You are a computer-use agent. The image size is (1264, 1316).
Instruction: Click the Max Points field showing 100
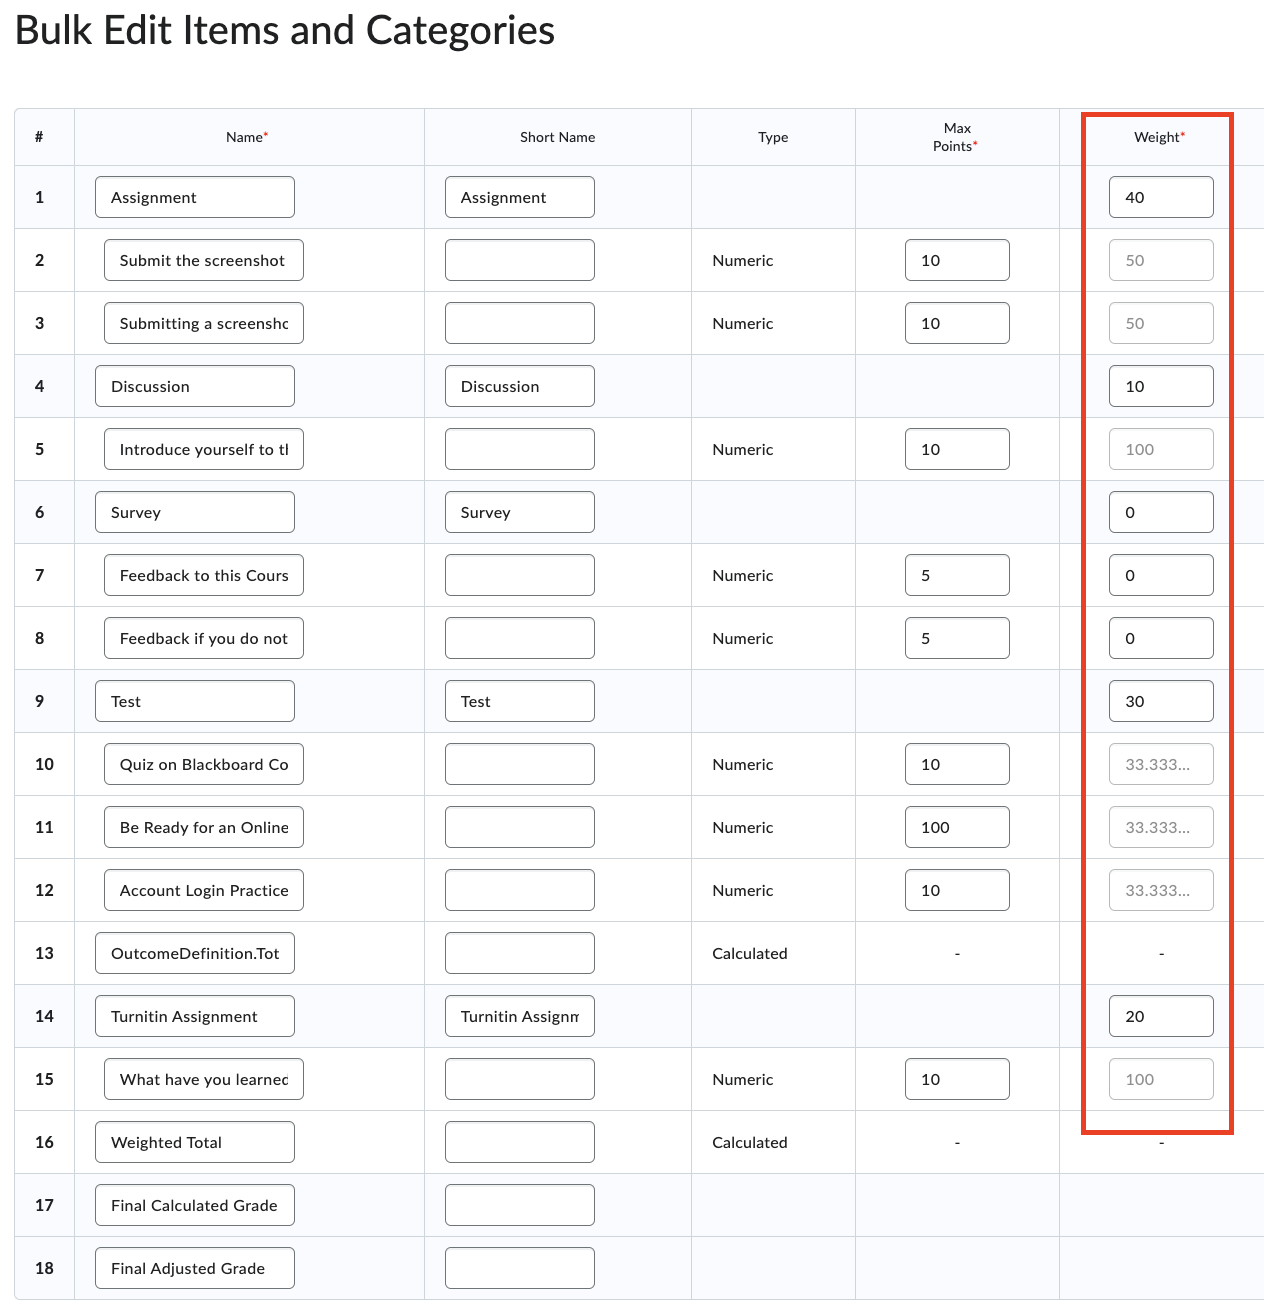[x=957, y=827]
